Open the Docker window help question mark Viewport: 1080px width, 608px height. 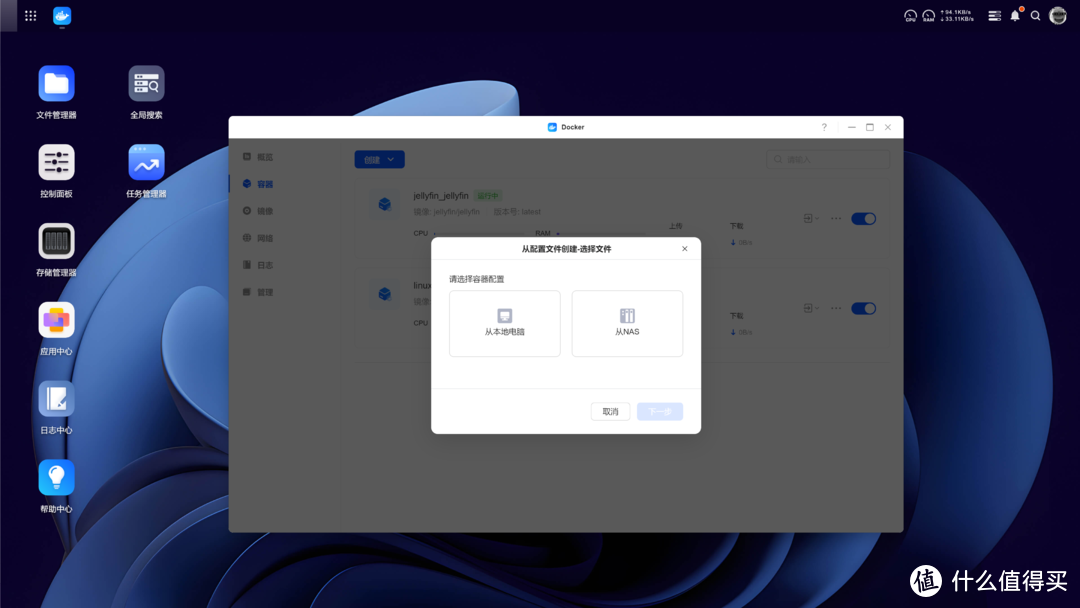click(x=824, y=127)
